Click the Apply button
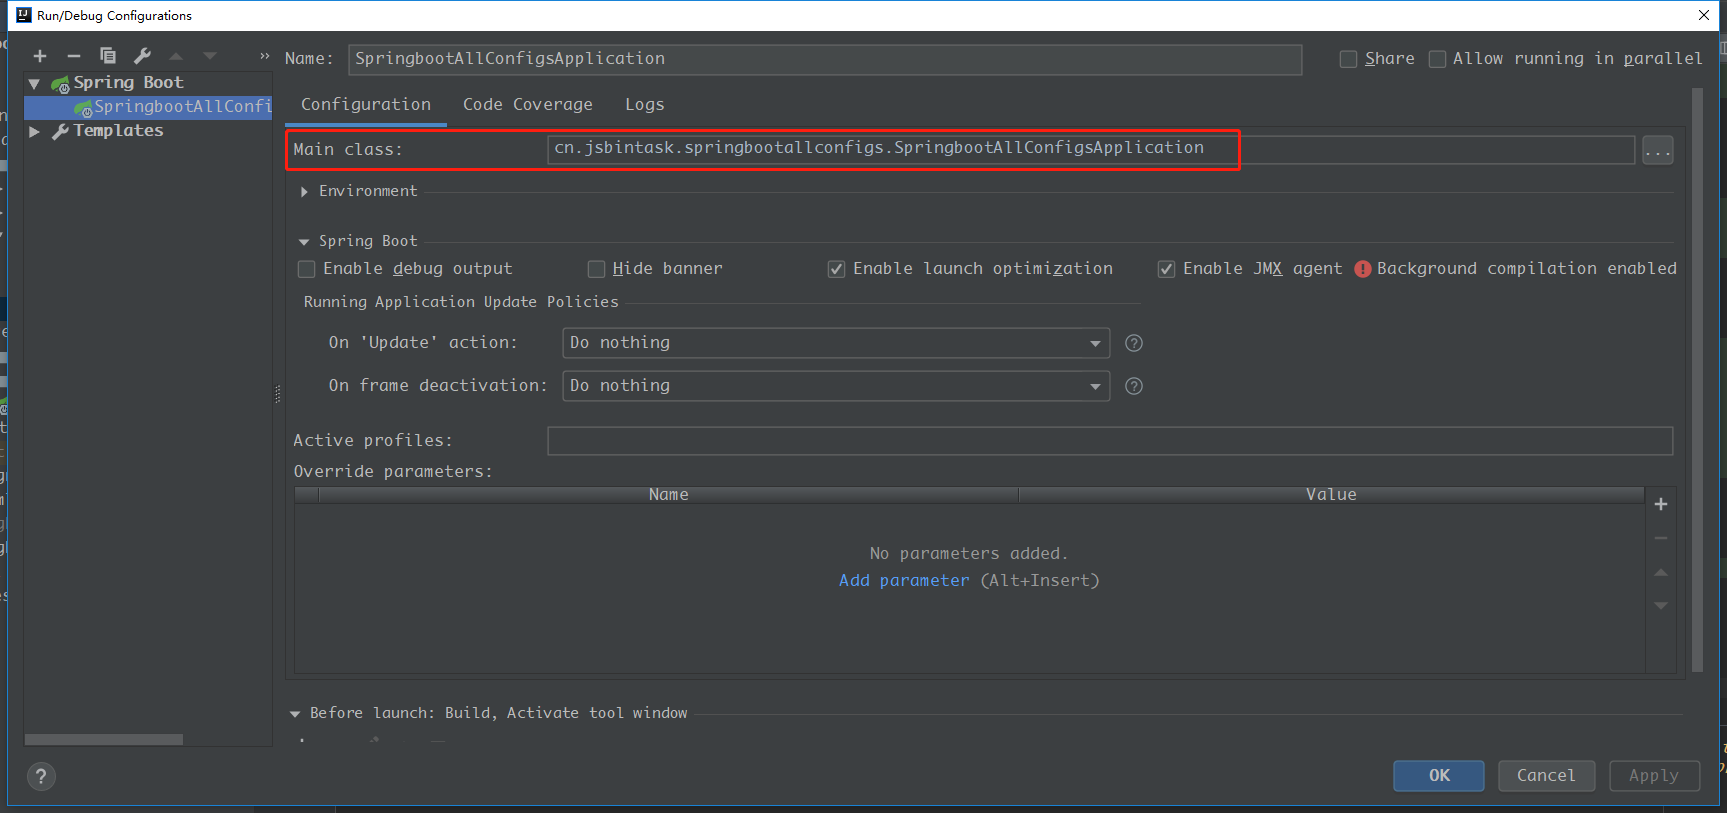Viewport: 1727px width, 813px height. pos(1654,776)
